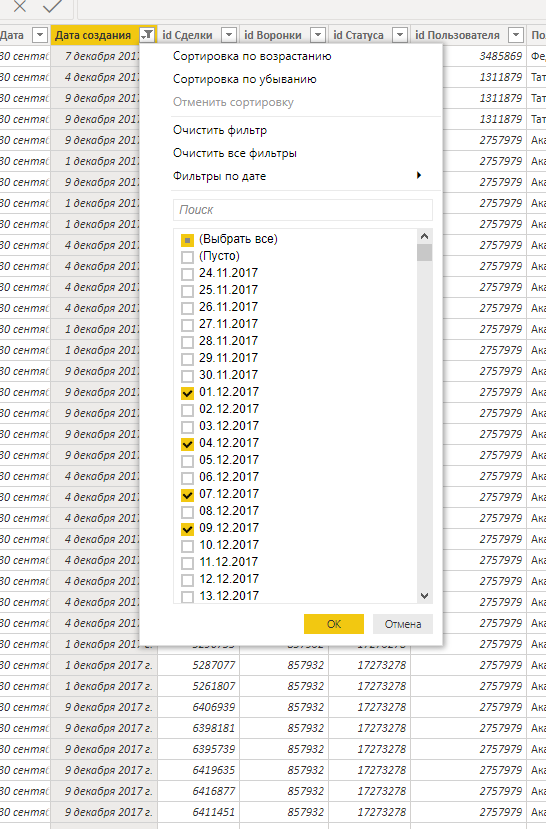The height and width of the screenshot is (829, 546).
Task: Choose Очистить все фильтры
Action: [x=235, y=153]
